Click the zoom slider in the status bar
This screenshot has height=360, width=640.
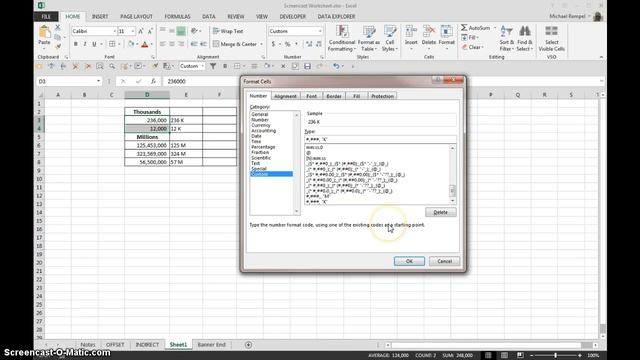click(x=556, y=356)
